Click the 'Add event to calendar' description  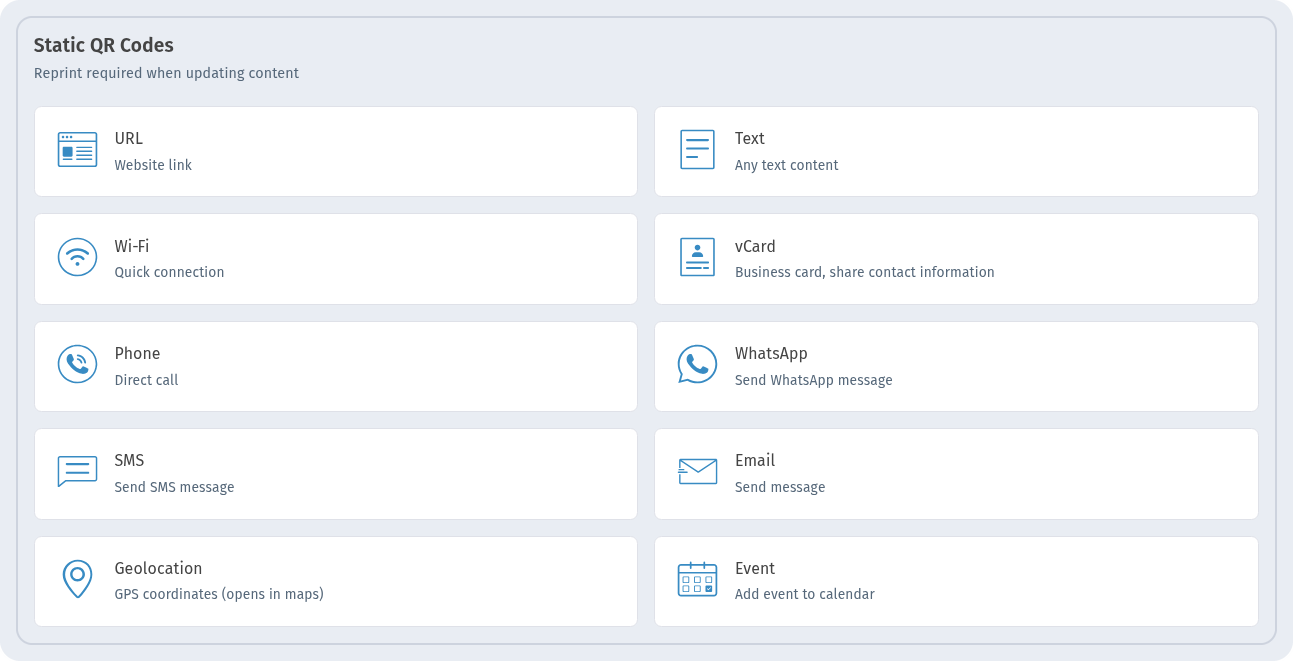pyautogui.click(x=805, y=594)
